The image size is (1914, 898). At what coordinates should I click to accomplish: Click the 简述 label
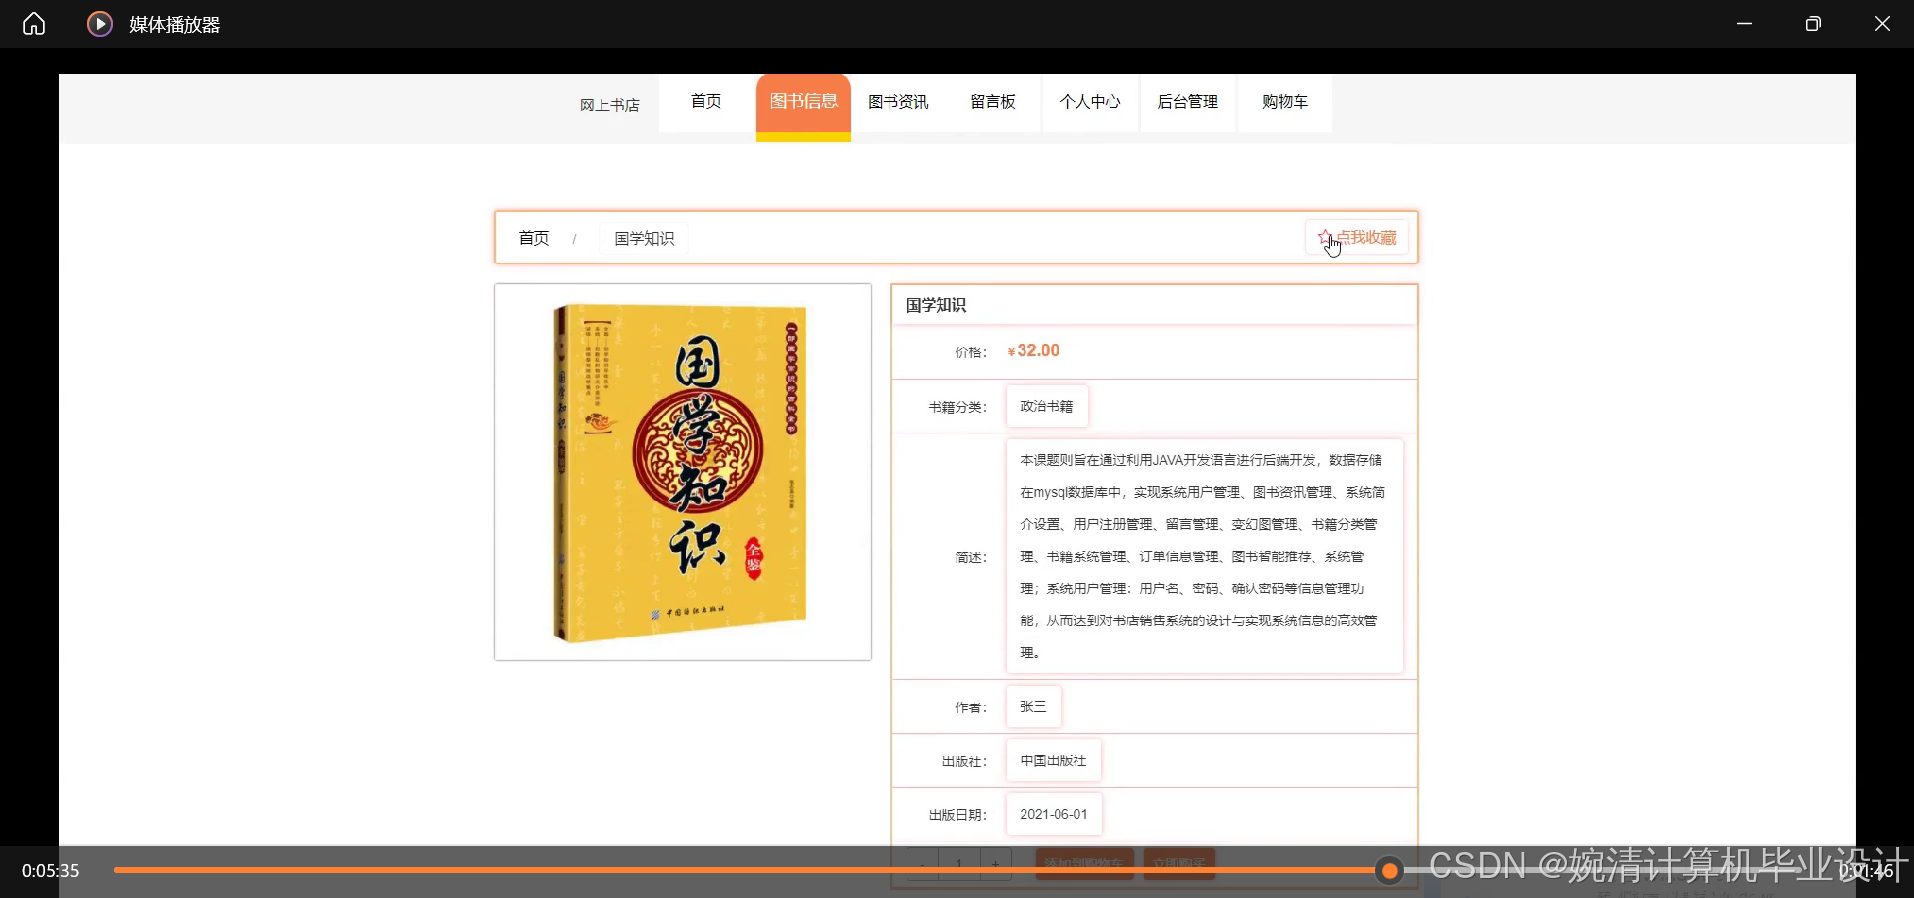971,557
